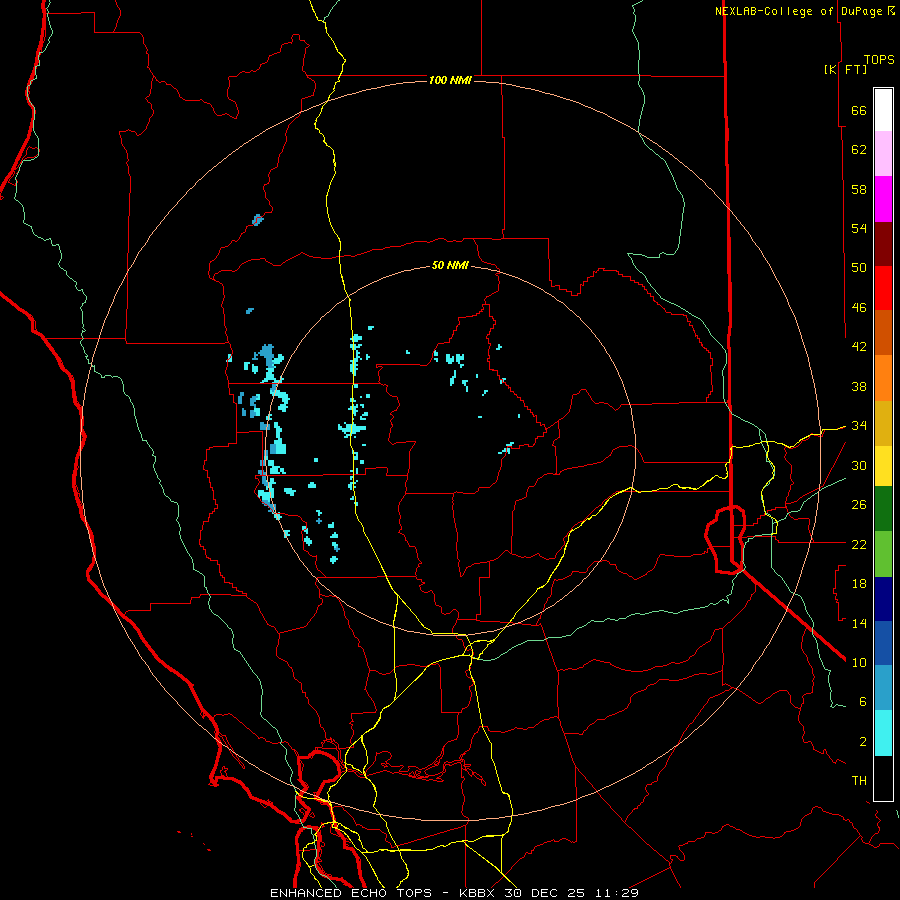This screenshot has width=900, height=900.
Task: Click the white swatch in the tops legend
Action: coord(883,110)
